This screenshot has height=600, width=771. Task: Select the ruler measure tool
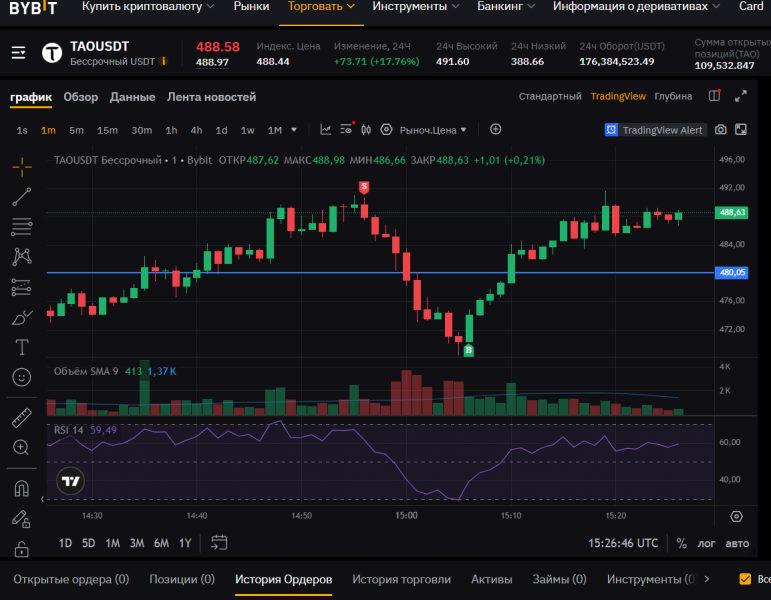coord(22,418)
